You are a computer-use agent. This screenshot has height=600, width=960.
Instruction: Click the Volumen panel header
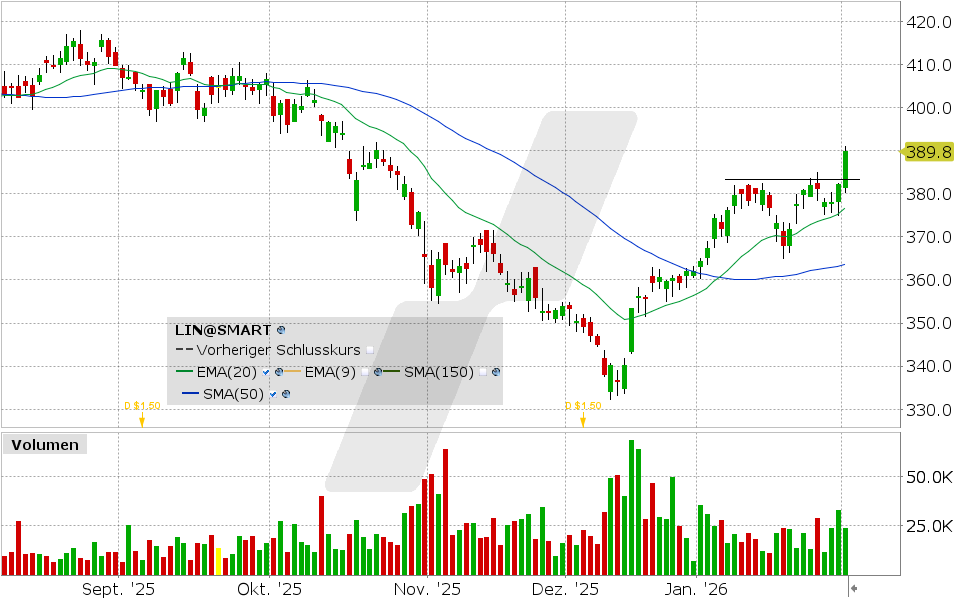[44, 445]
